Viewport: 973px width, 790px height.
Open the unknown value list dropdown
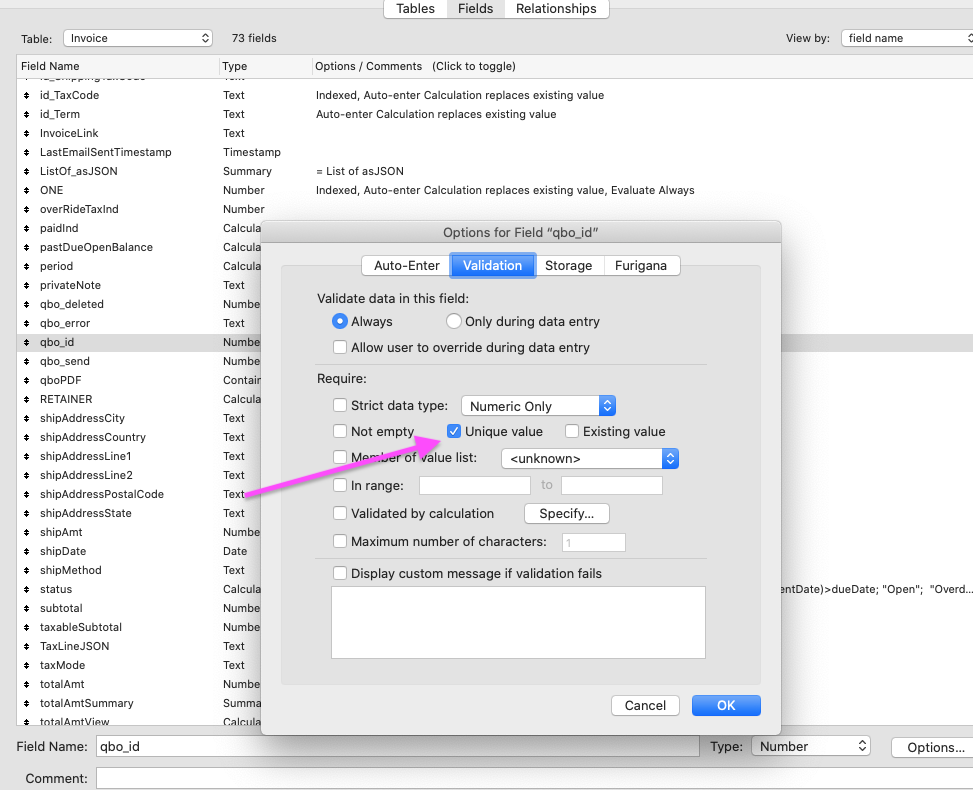point(590,459)
